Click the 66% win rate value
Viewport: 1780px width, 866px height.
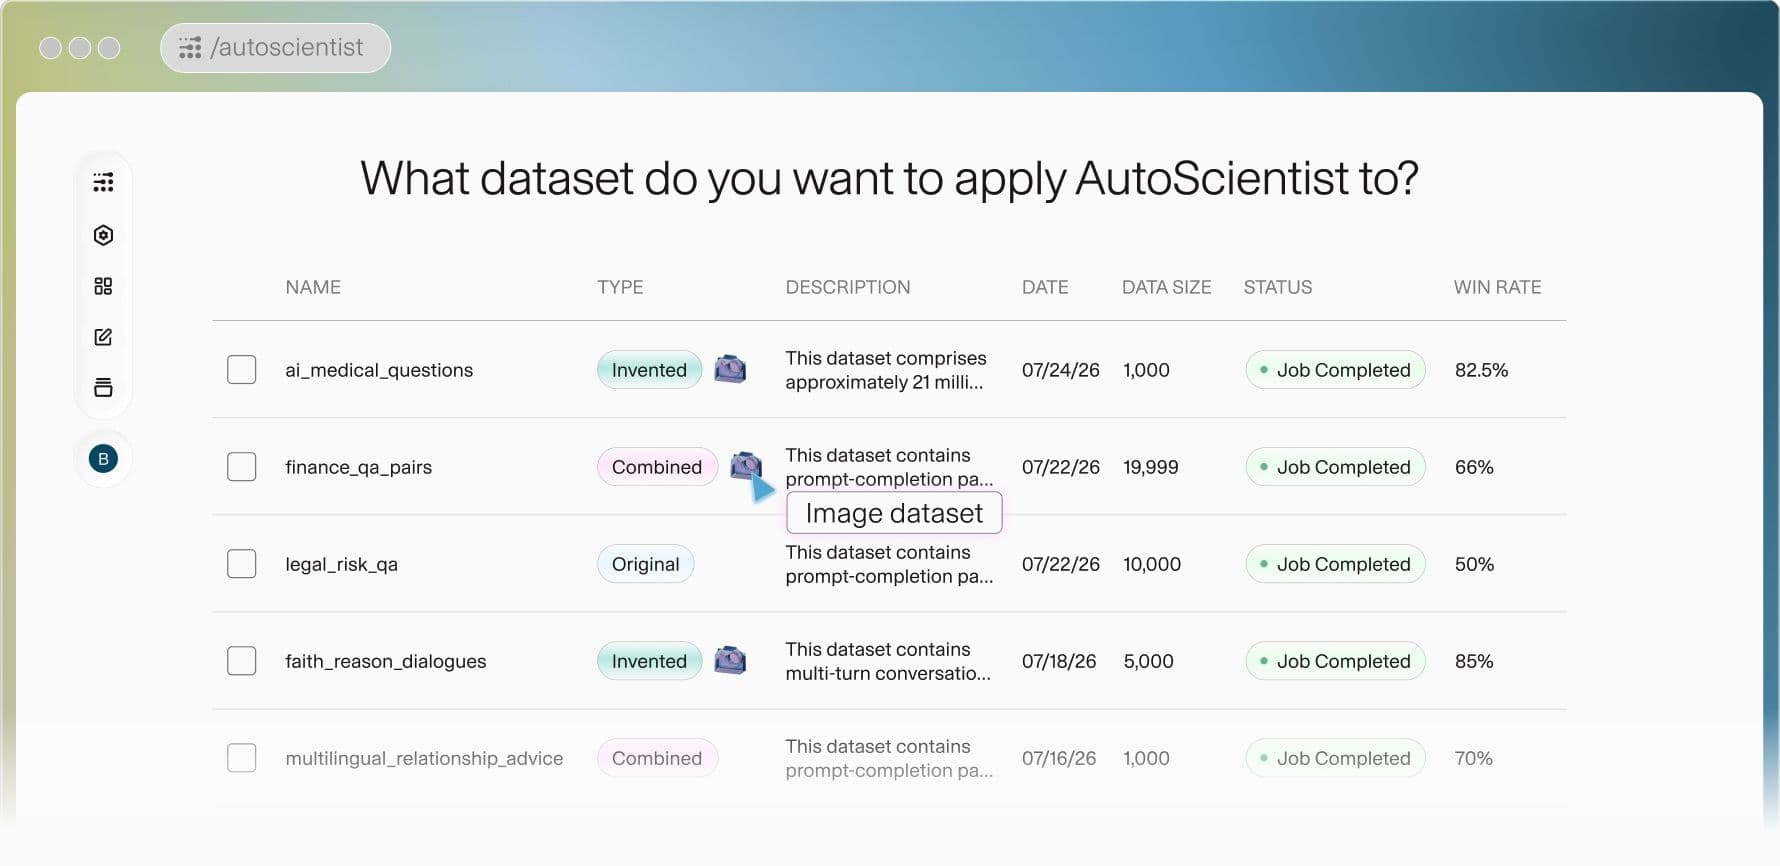click(1474, 467)
